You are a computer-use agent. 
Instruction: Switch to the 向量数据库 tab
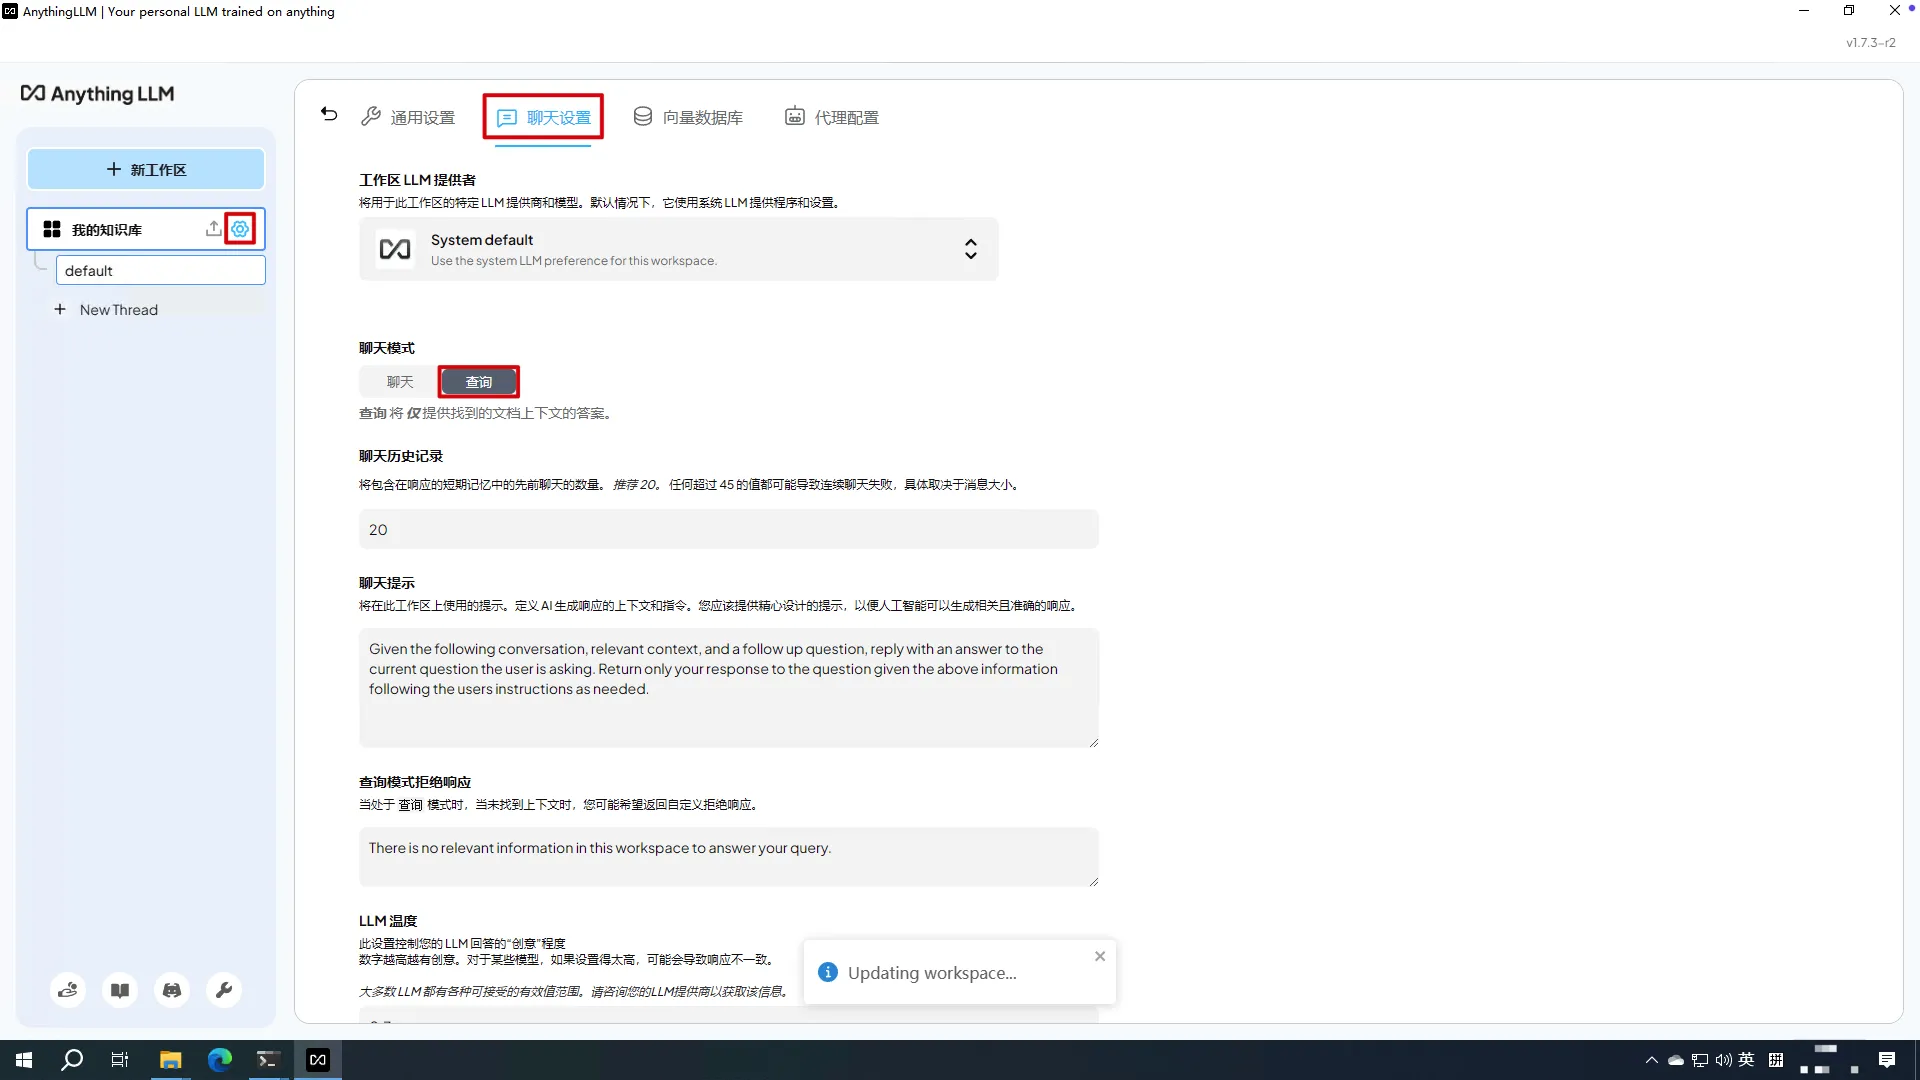pos(688,117)
